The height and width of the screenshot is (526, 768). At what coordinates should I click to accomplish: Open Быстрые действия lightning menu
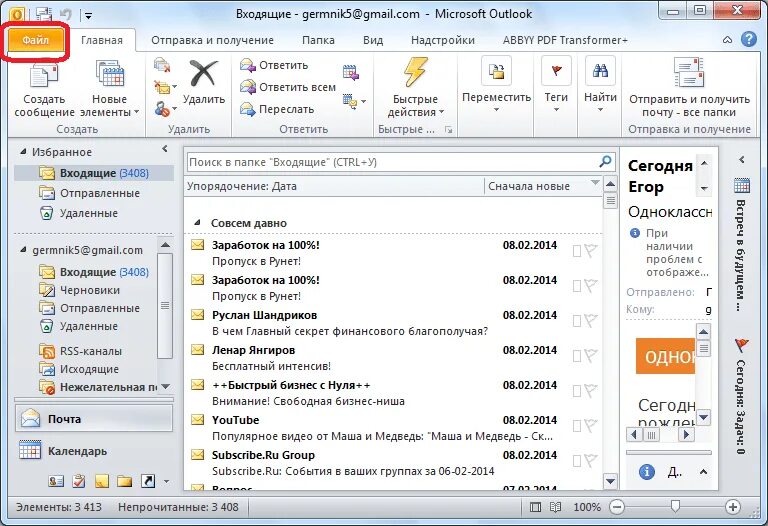[x=415, y=88]
